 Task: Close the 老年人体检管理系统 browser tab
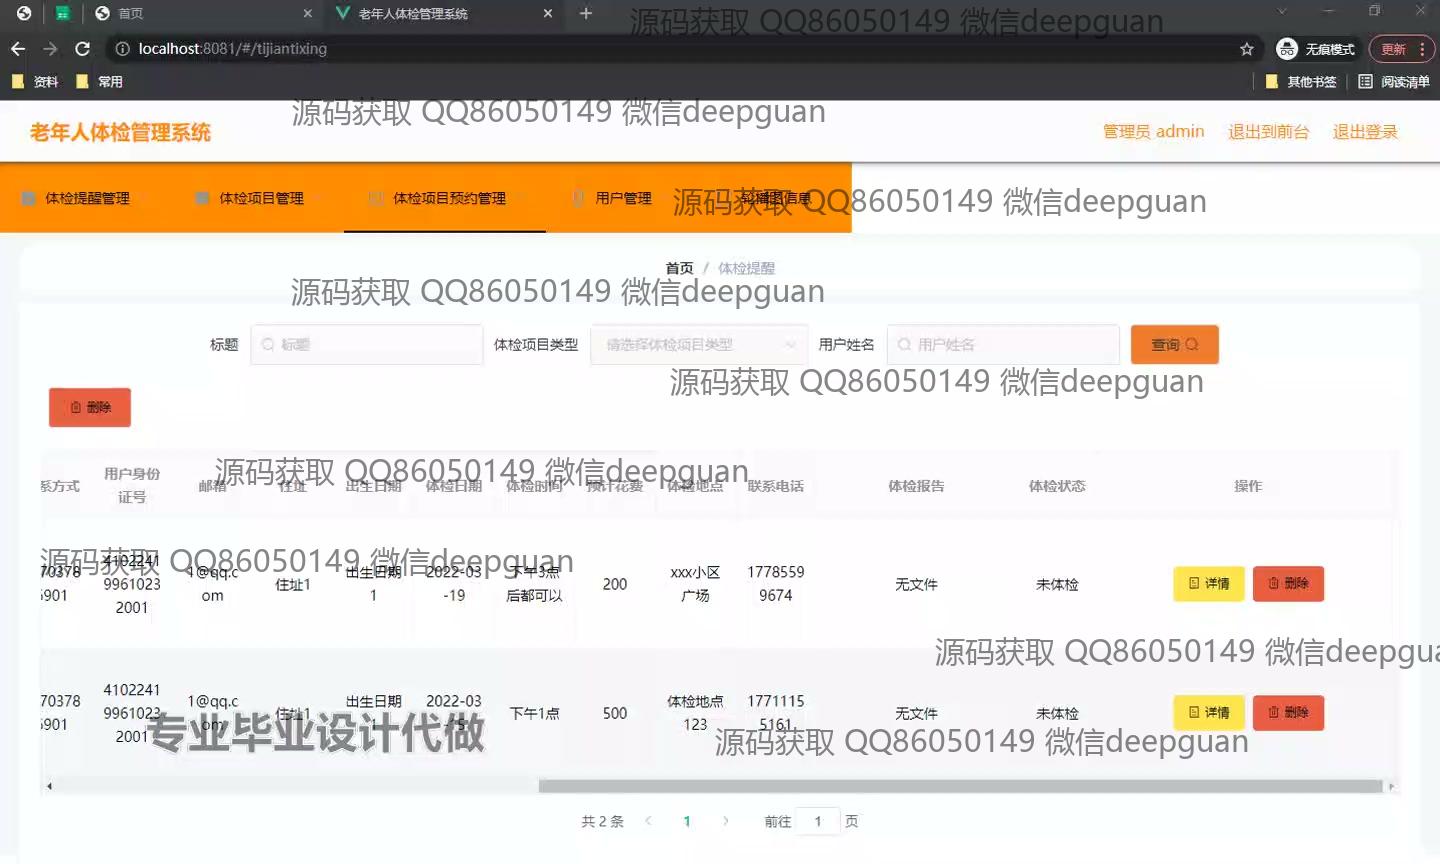coord(548,13)
